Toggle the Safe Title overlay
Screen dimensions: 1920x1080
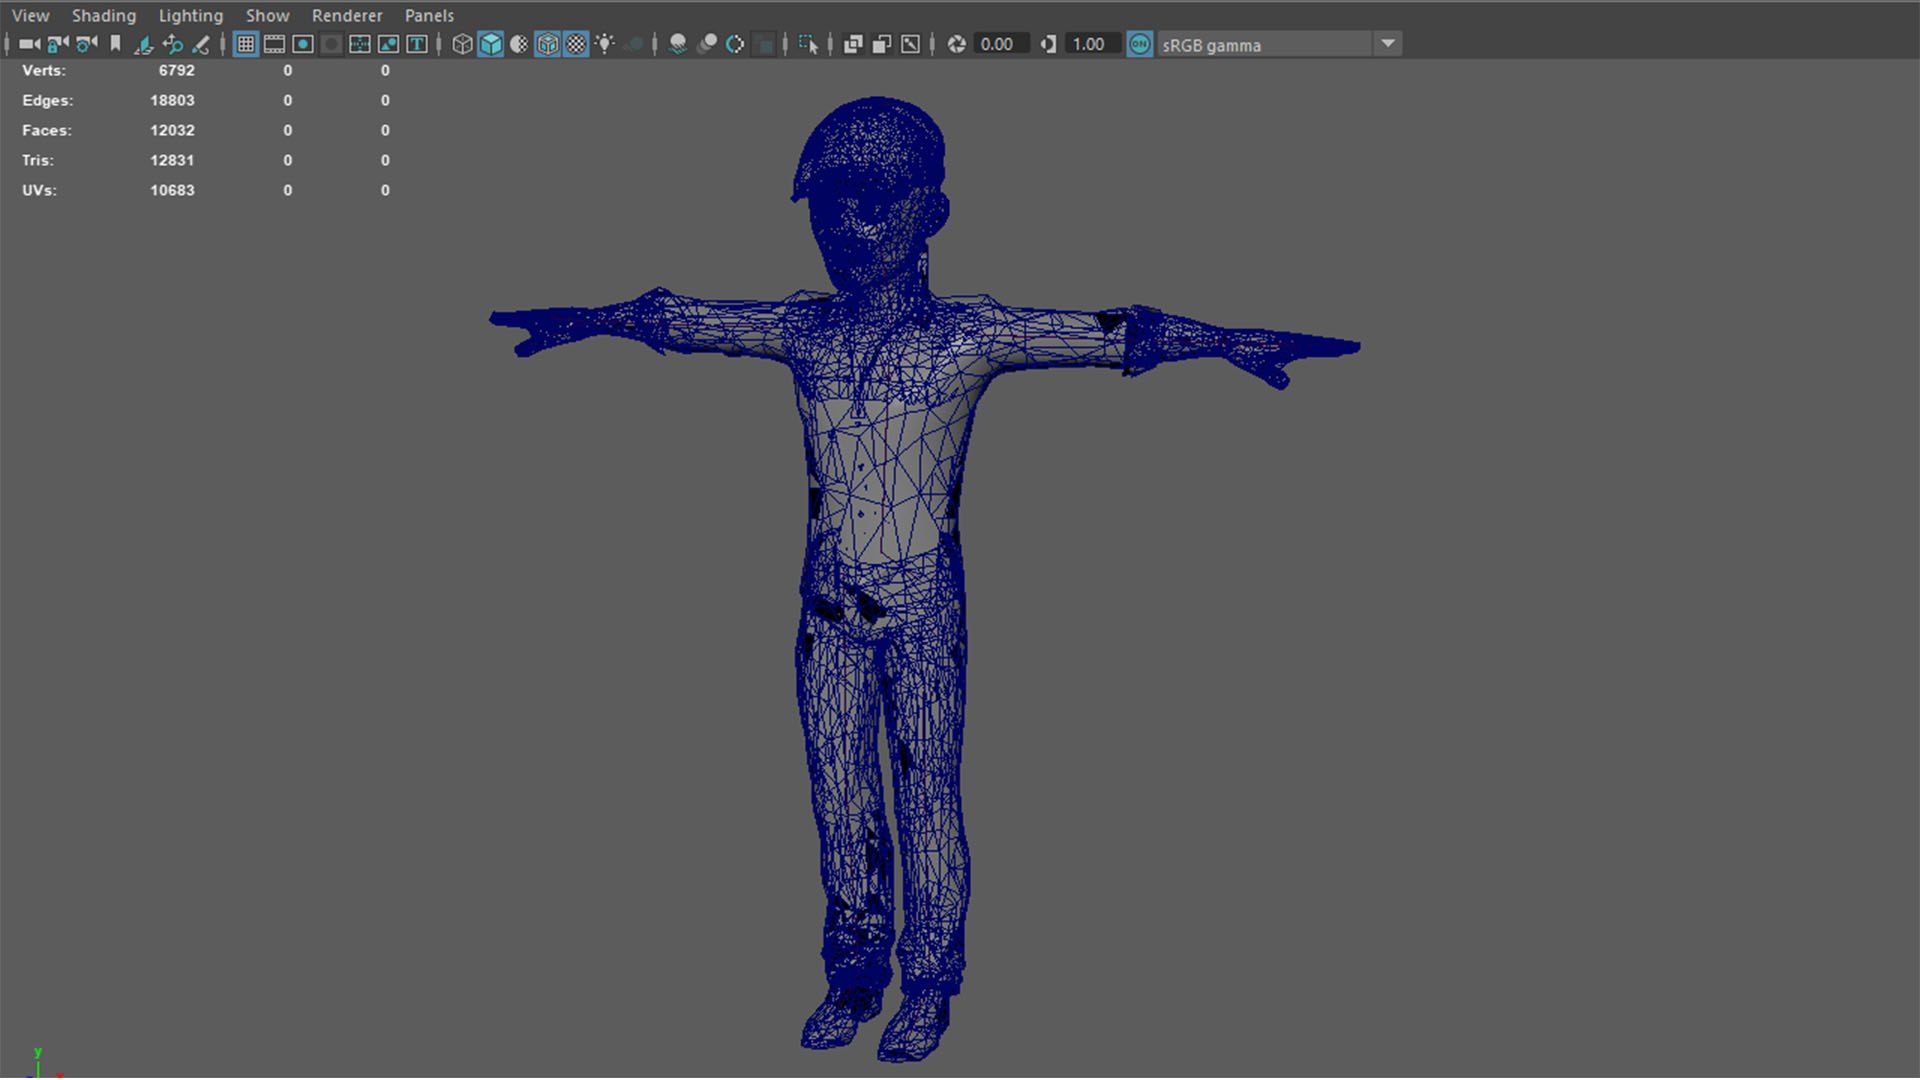(417, 44)
